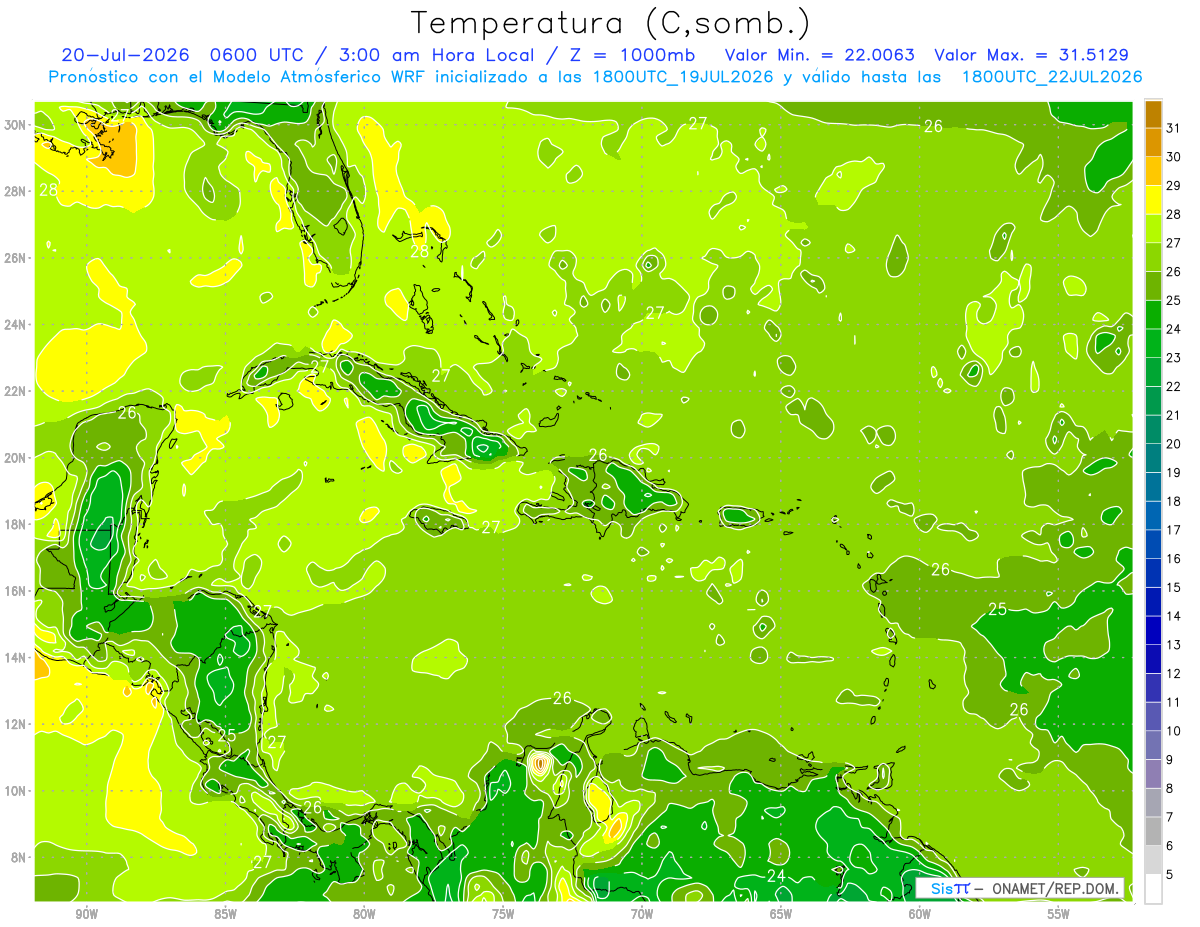The width and height of the screenshot is (1200, 927).
Task: Click the 30N latitude axis label
Action: tap(15, 124)
